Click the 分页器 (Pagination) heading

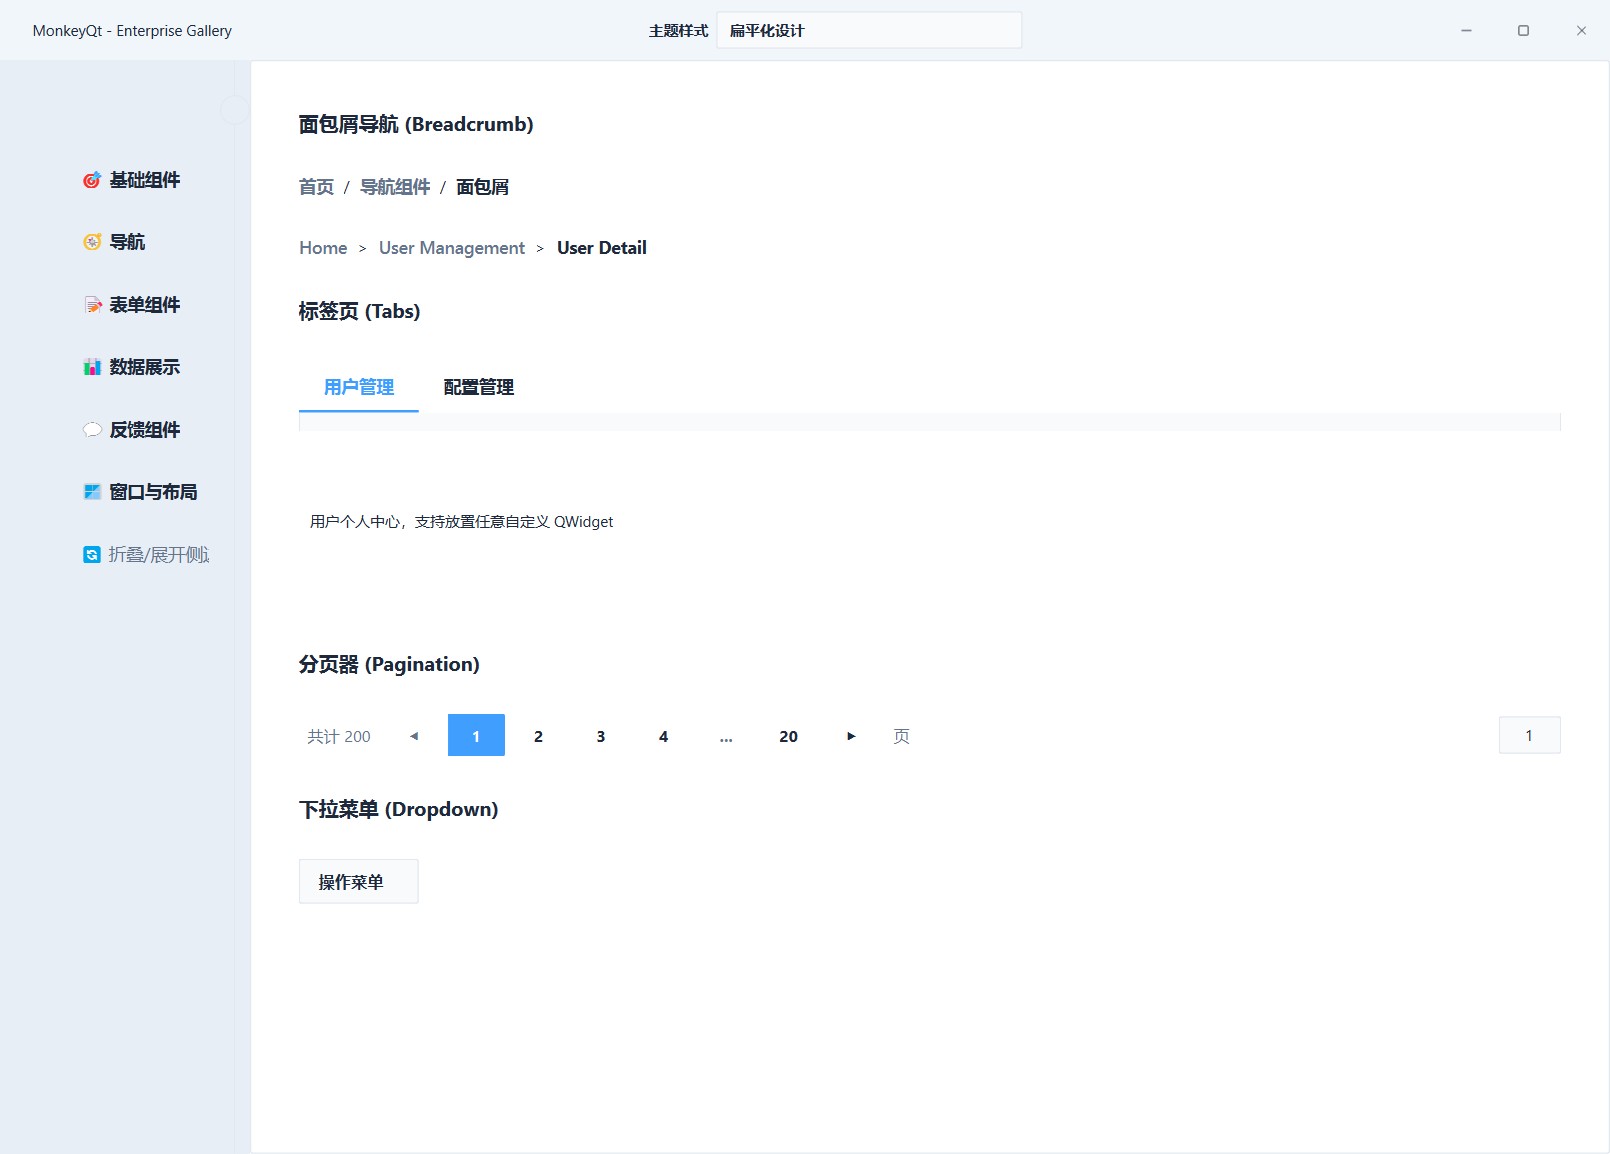(389, 664)
